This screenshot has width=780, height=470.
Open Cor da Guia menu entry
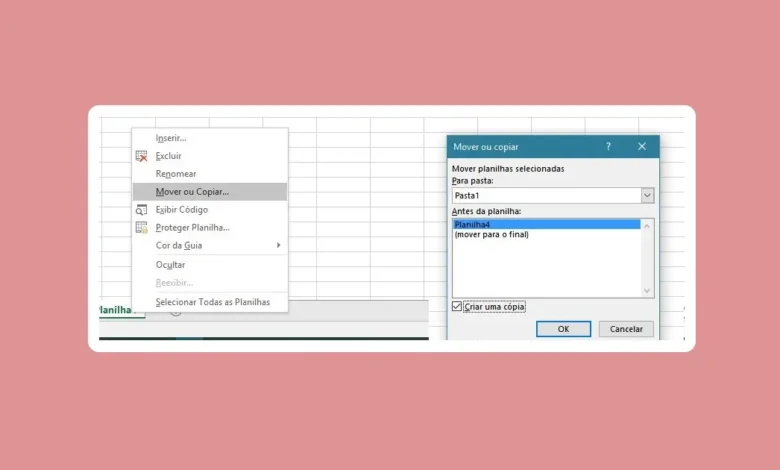click(210, 245)
